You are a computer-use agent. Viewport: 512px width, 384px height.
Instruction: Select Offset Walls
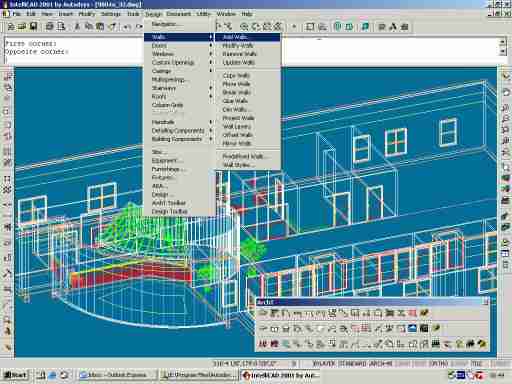[247, 135]
